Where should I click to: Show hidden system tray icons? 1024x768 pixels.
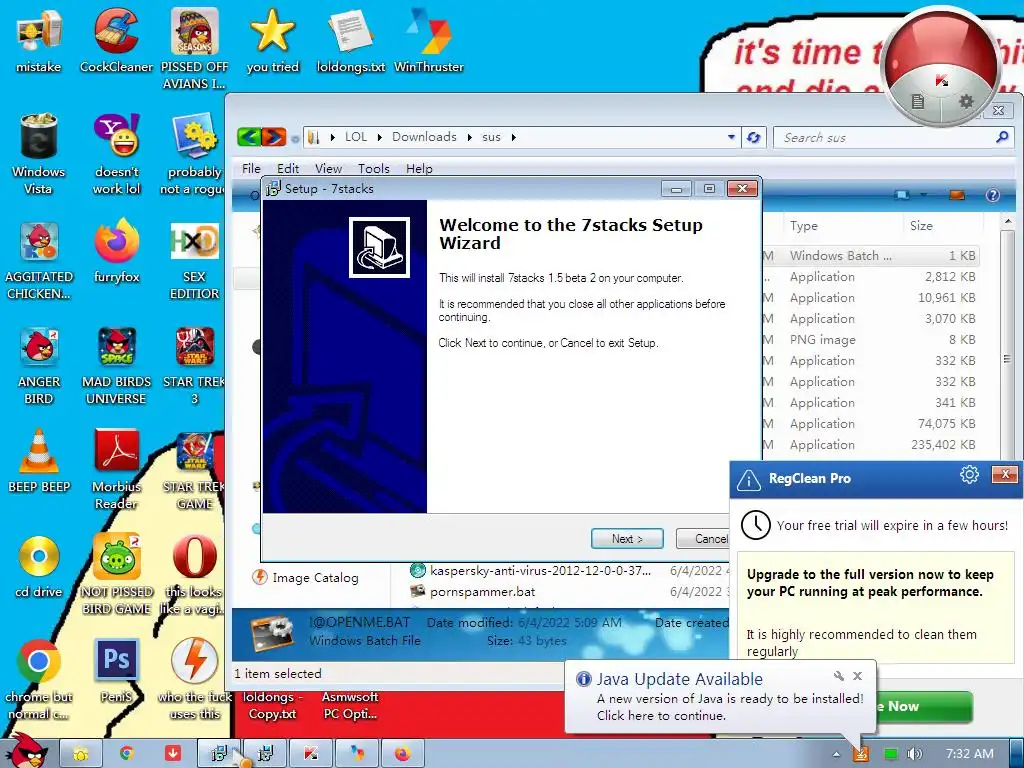837,754
